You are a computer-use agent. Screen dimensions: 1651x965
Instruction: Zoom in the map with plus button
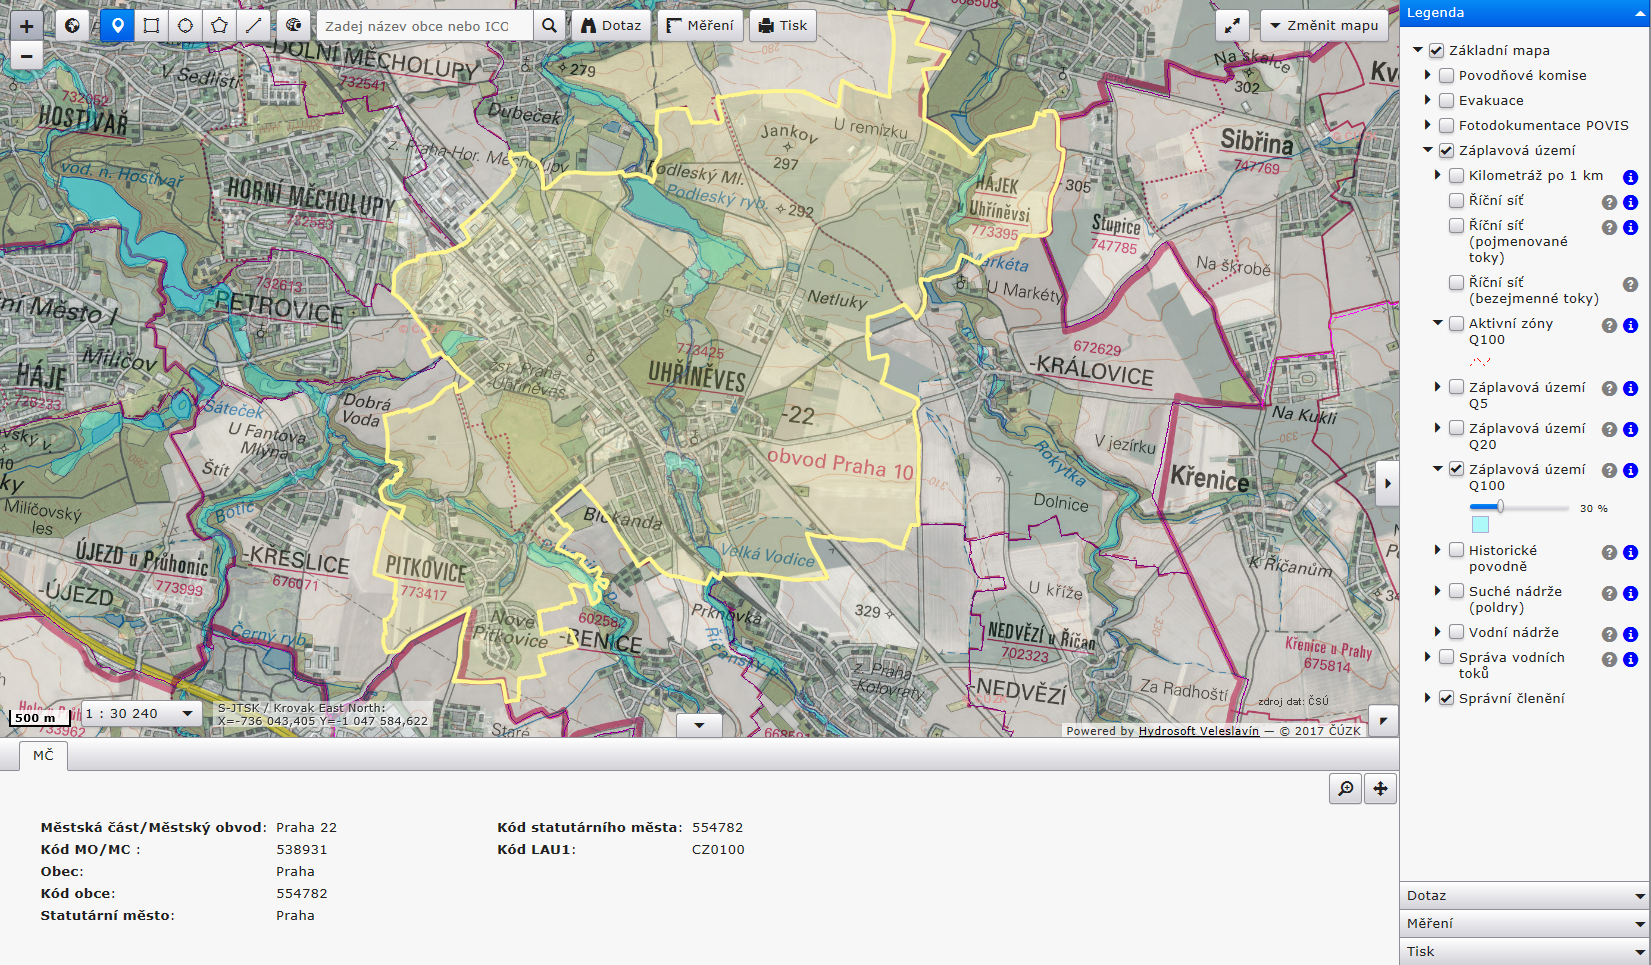click(27, 26)
